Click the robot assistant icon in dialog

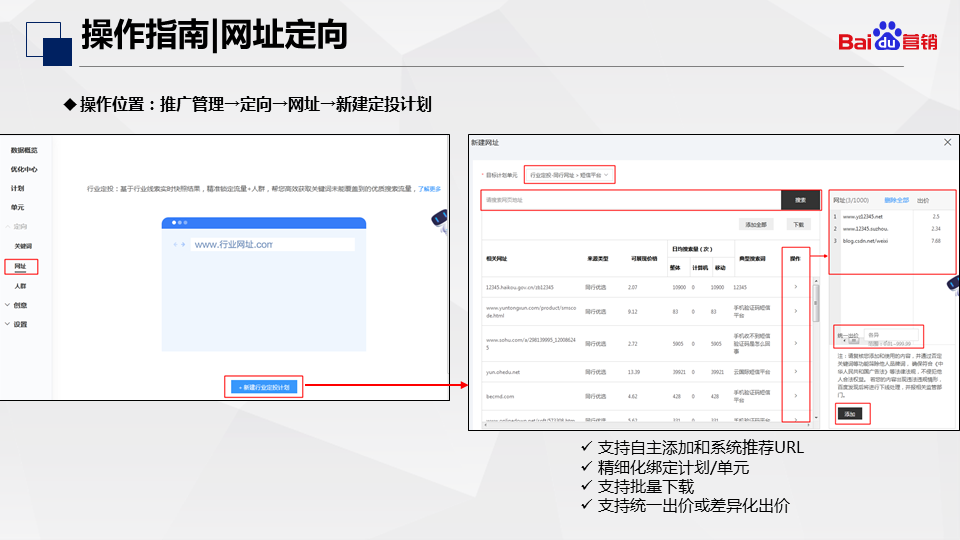pos(953,285)
